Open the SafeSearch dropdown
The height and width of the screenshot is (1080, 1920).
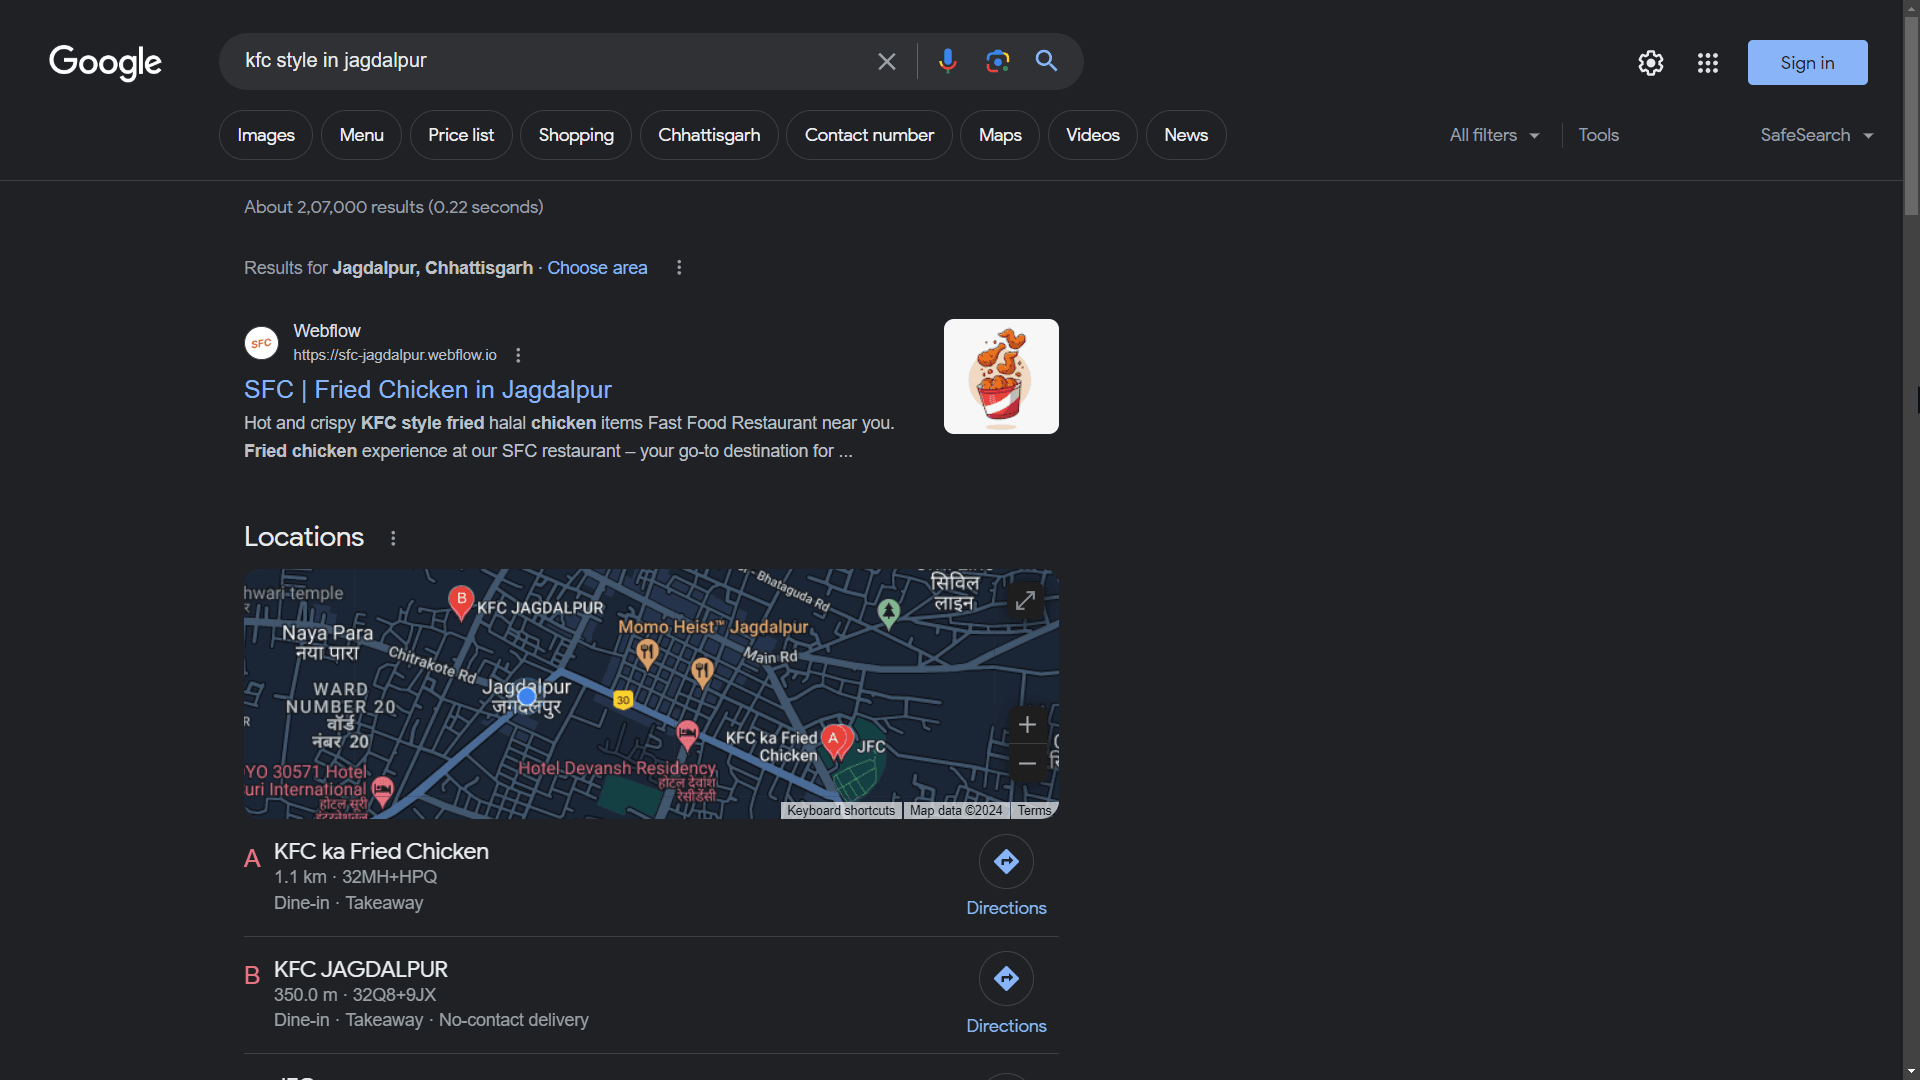coord(1816,135)
